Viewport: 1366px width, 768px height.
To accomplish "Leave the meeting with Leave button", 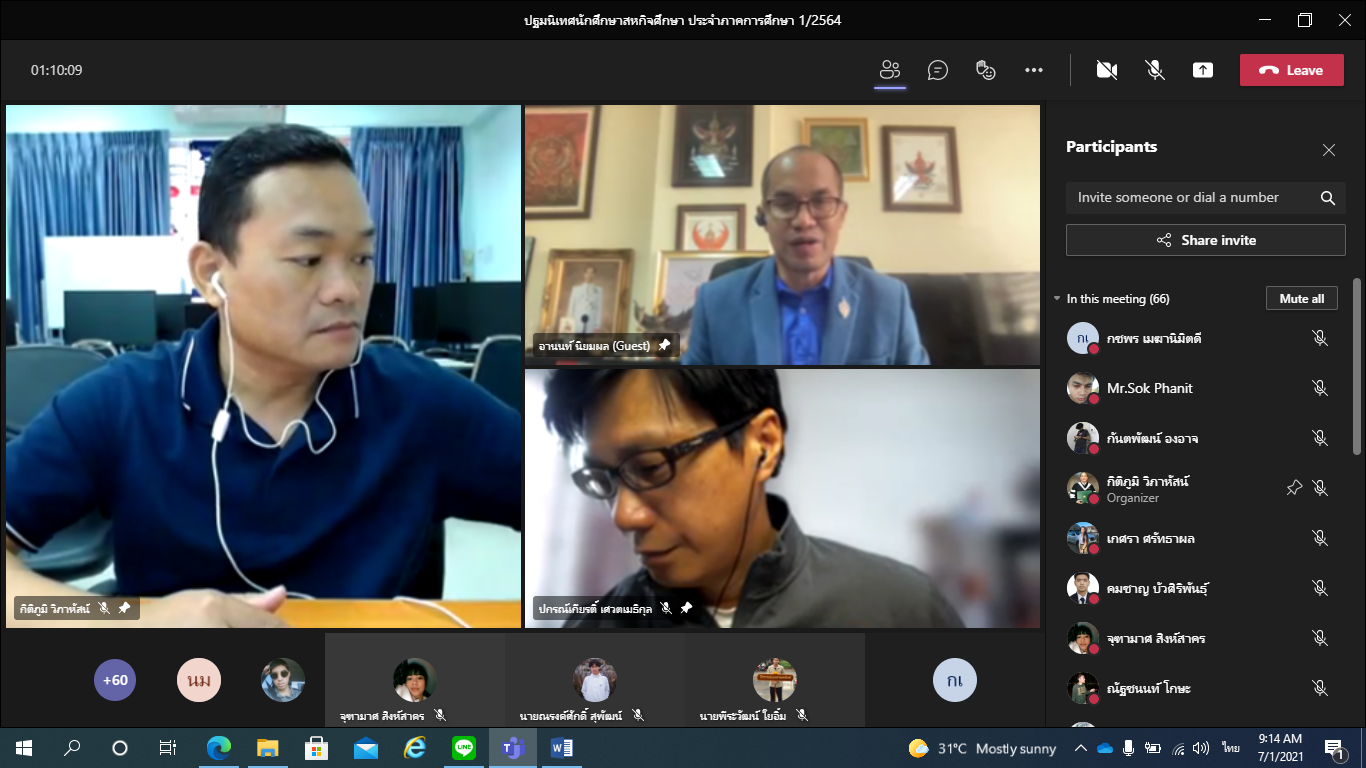I will (x=1291, y=70).
